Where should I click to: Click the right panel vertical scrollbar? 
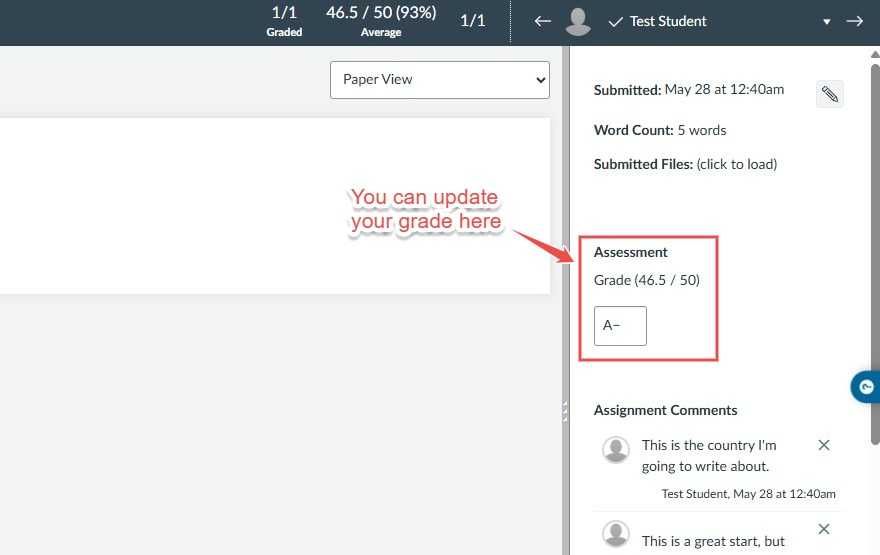pos(875,254)
